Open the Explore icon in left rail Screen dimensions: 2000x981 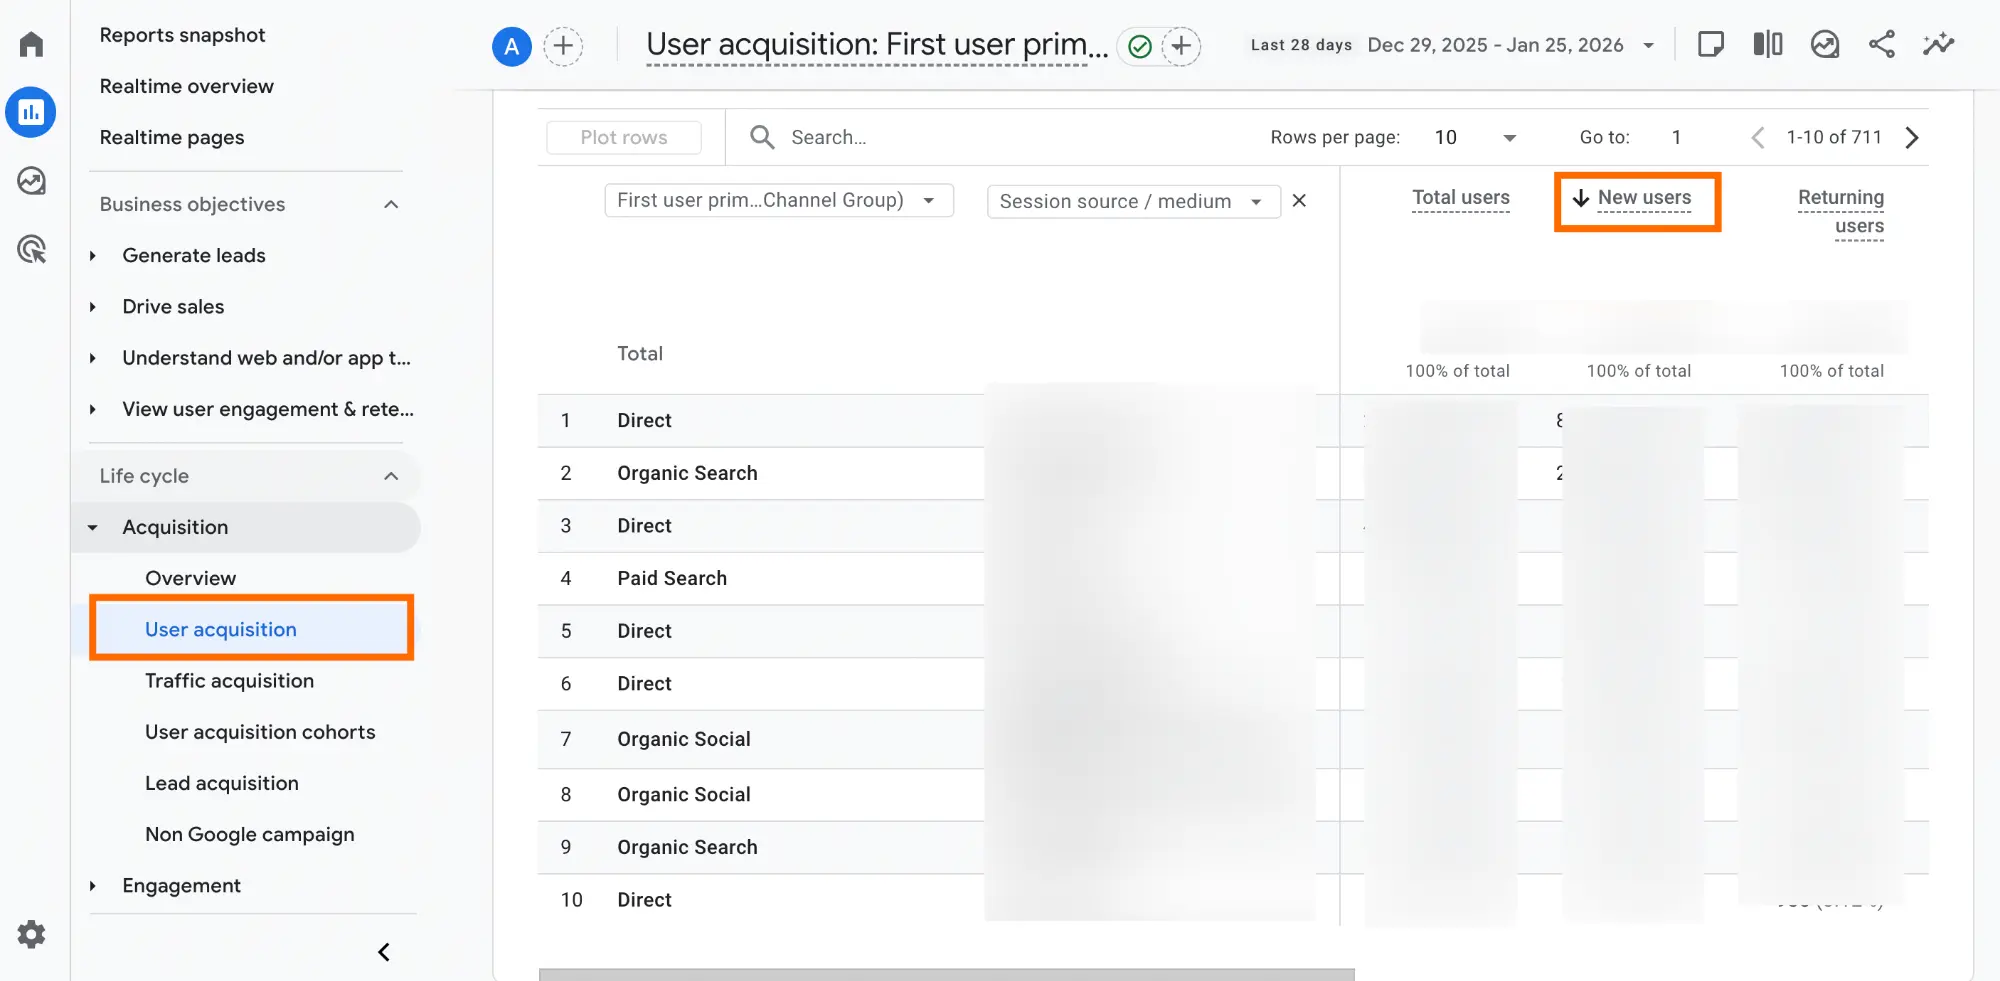[31, 181]
